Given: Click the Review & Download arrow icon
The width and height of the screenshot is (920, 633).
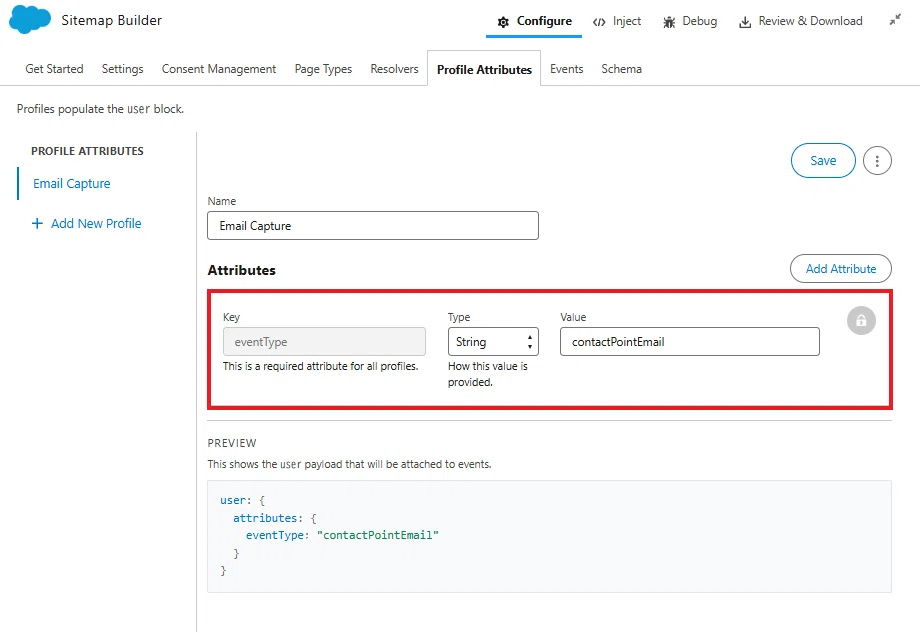Looking at the screenshot, I should [745, 22].
